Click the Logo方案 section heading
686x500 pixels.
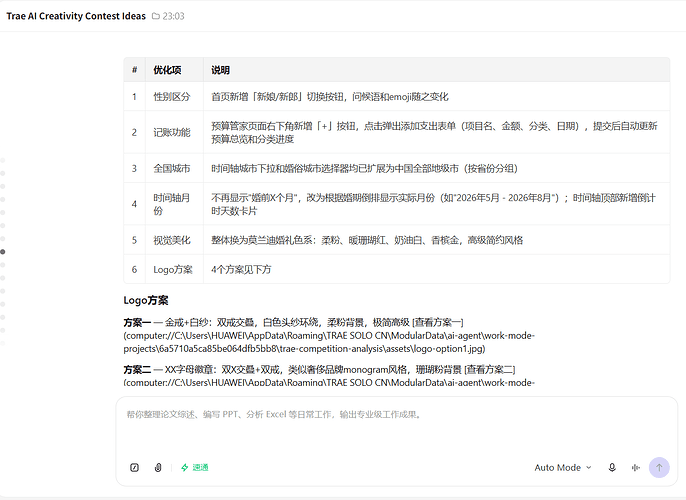(146, 301)
